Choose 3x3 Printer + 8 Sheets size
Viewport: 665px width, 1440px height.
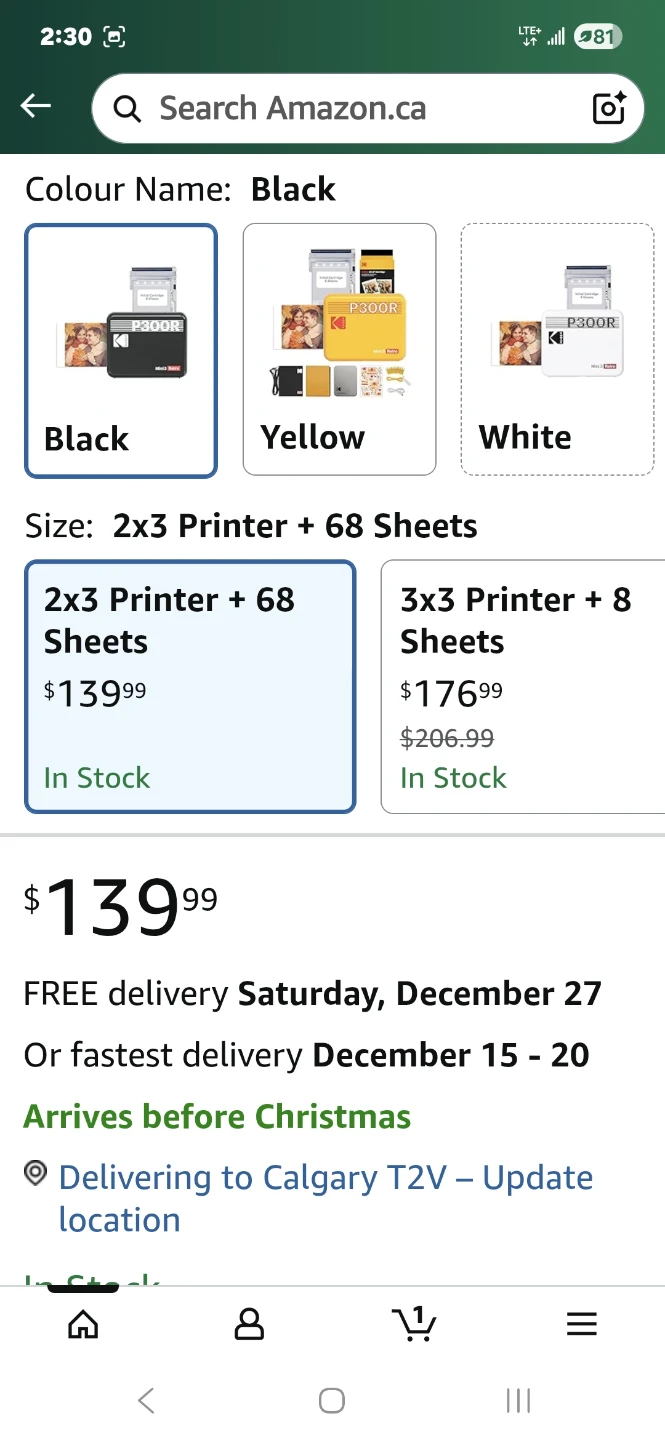coord(523,686)
